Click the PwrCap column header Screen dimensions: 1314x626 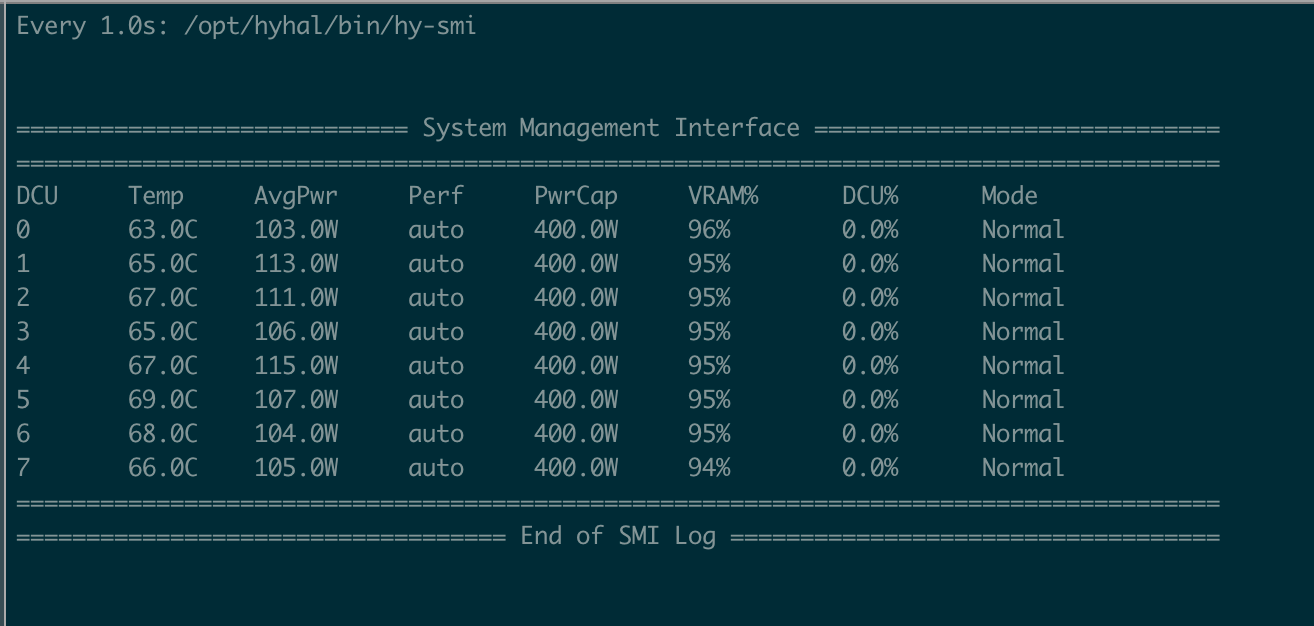(576, 196)
